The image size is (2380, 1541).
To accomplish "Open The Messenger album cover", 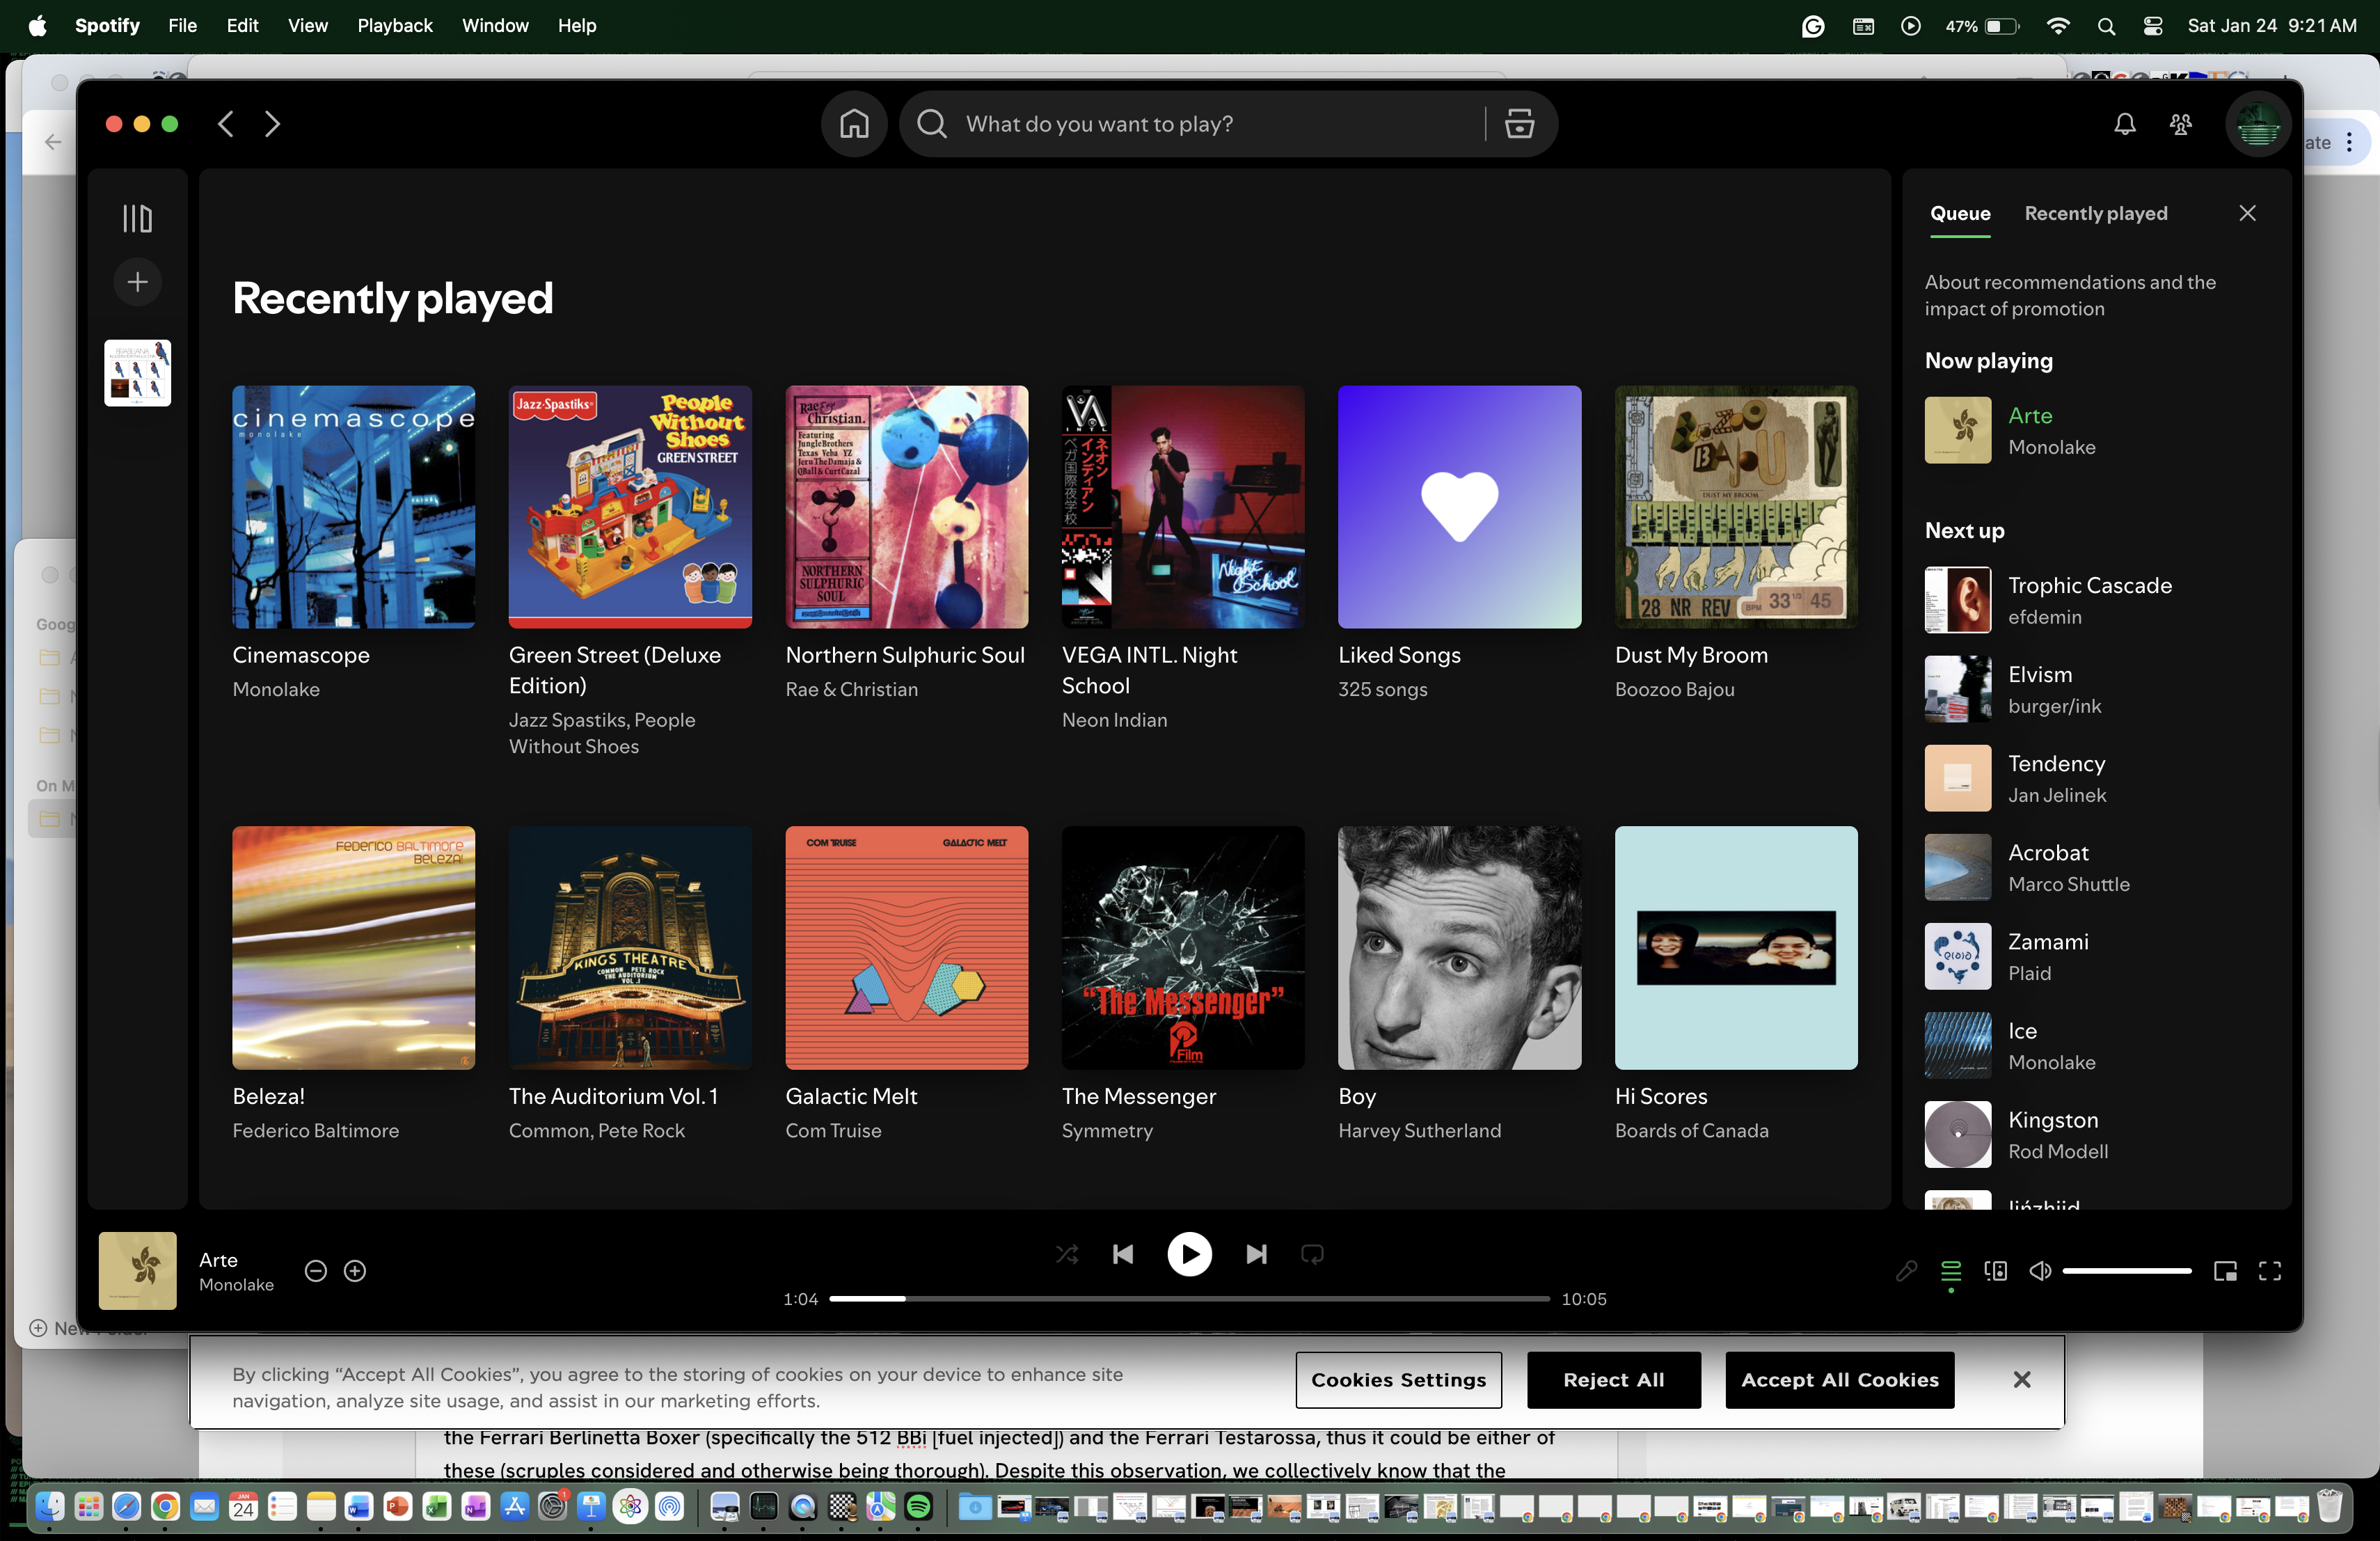I will pyautogui.click(x=1182, y=947).
